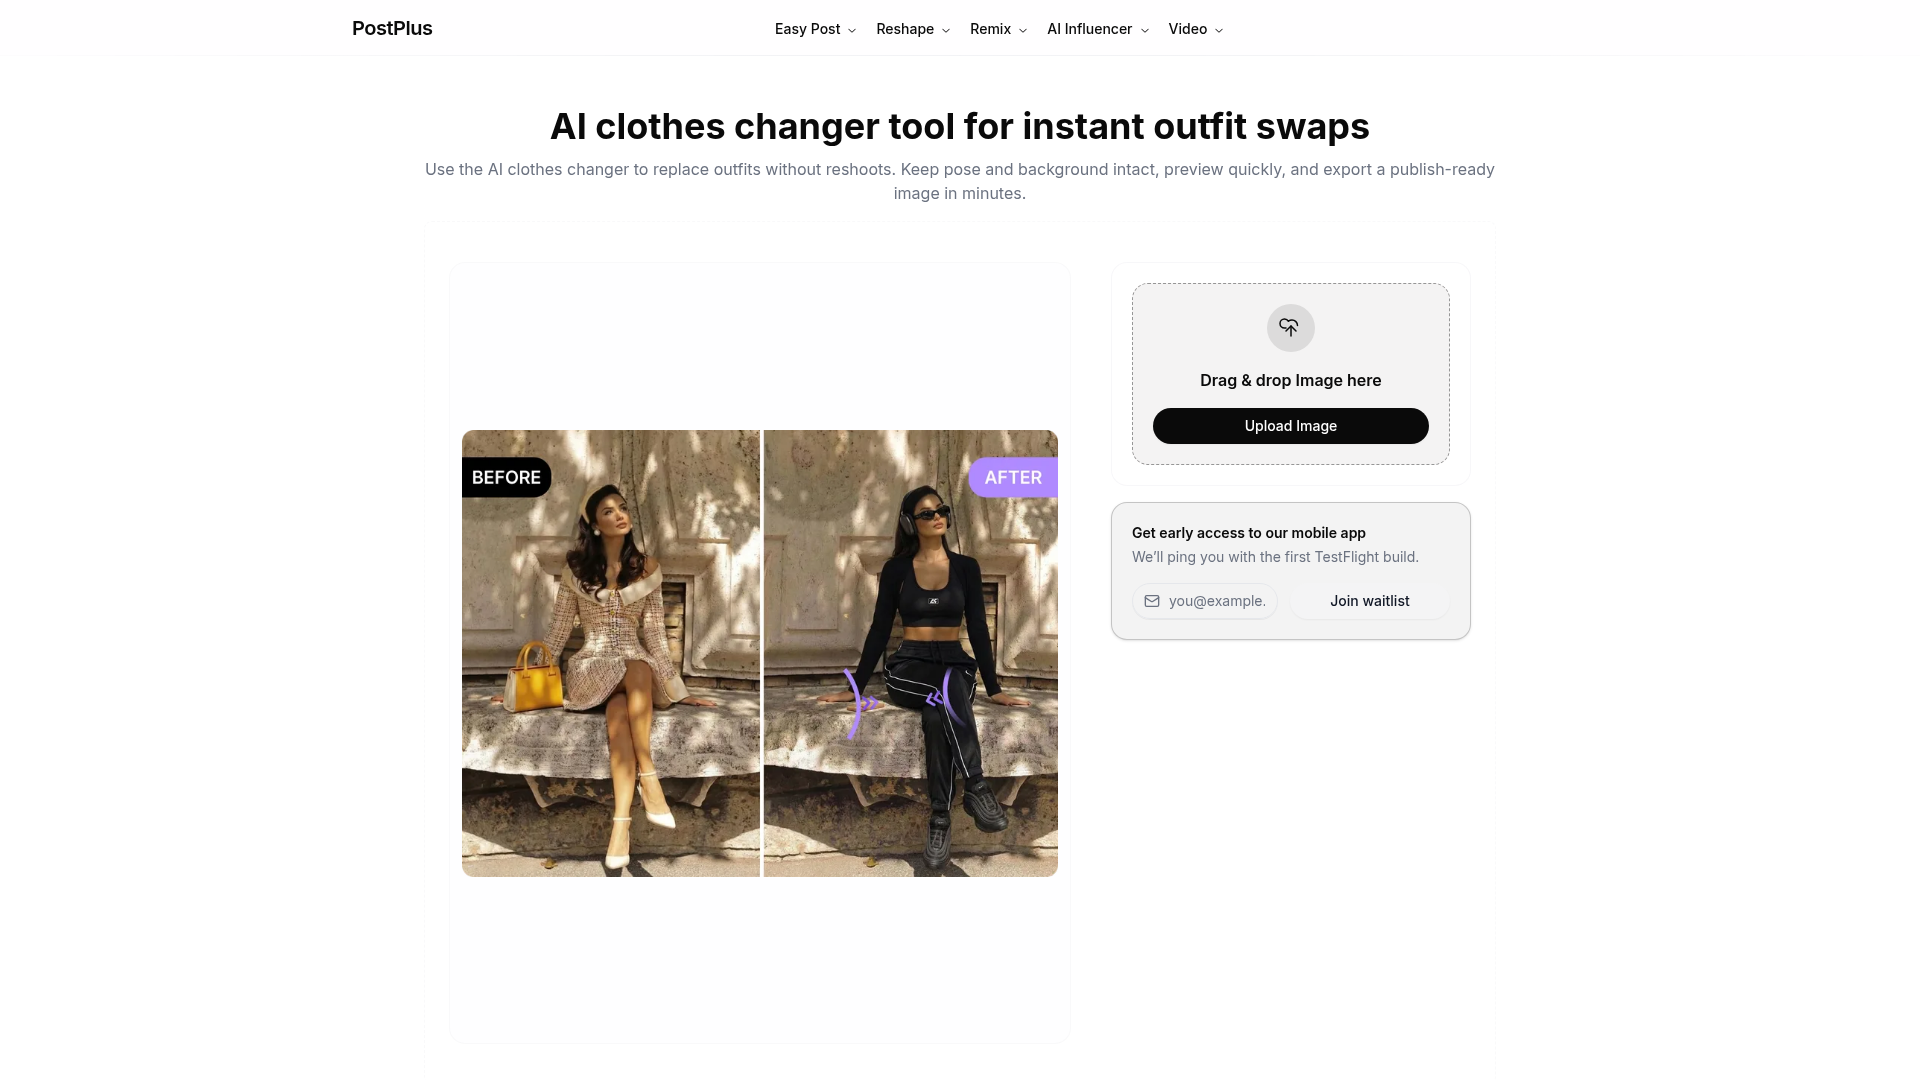Expand the Reshape dropdown chevron
Image resolution: width=1920 pixels, height=1080 pixels.
946,31
